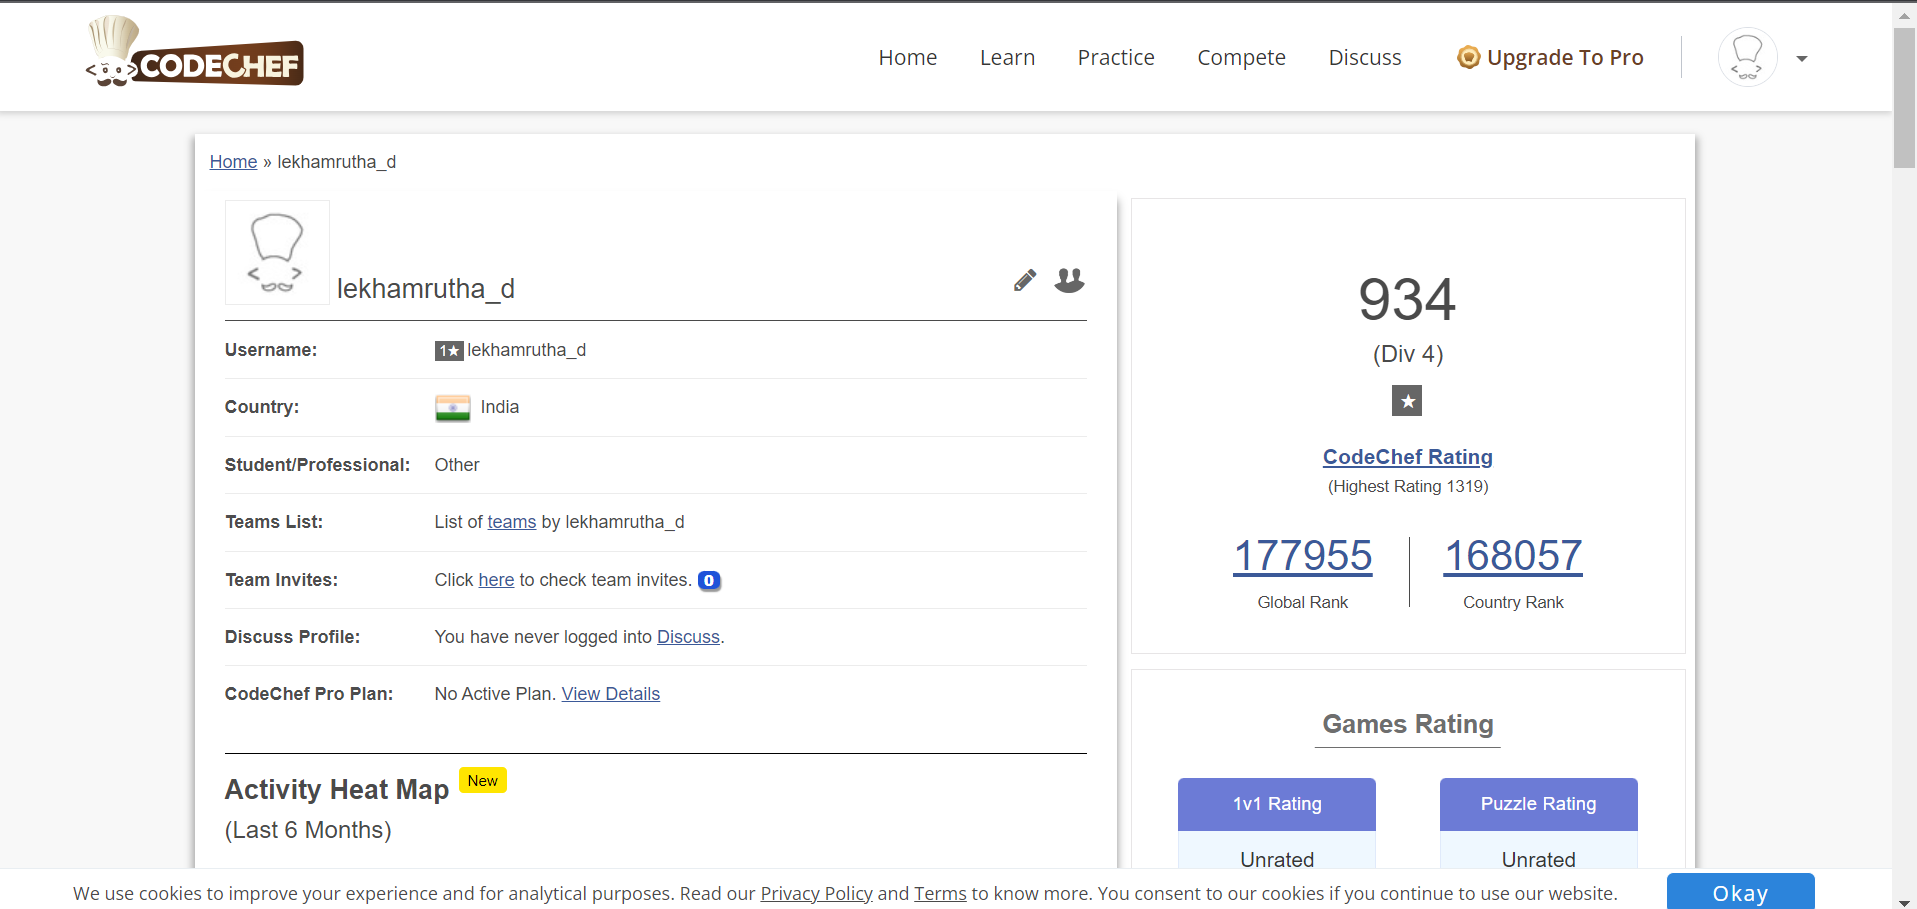Click the star rating badge under Div 4

point(1407,401)
